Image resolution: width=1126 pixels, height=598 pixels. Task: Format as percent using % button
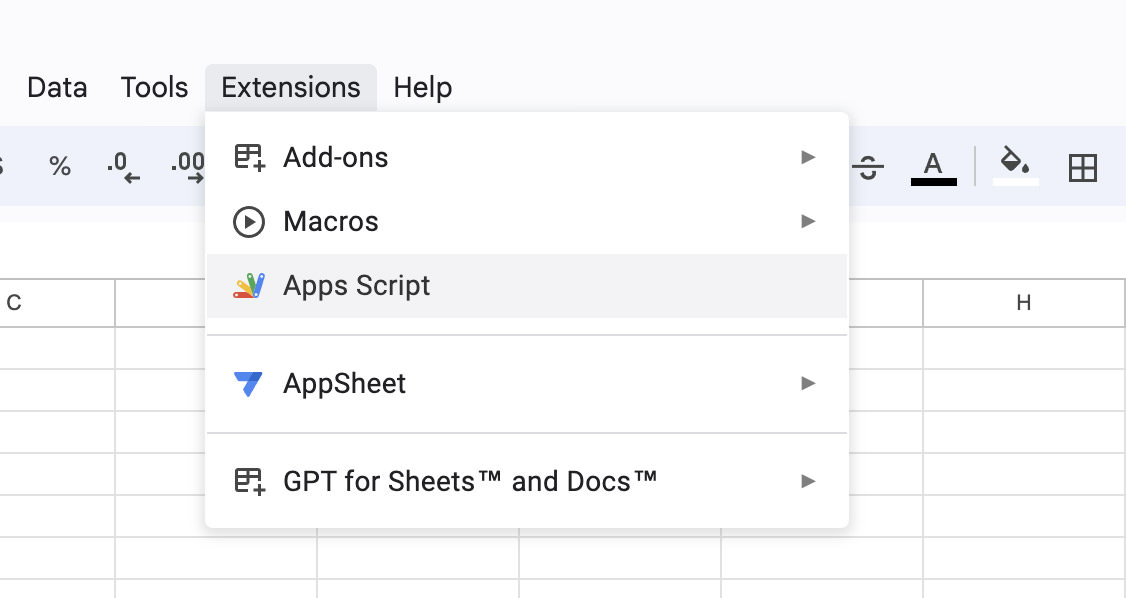[x=60, y=167]
